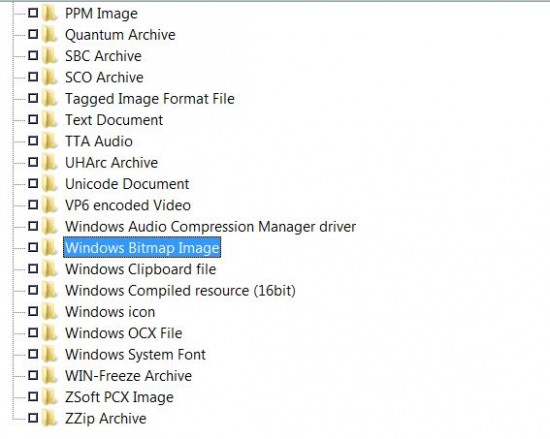This screenshot has width=550, height=439.
Task: Select the Windows System Font label
Action: pos(135,354)
